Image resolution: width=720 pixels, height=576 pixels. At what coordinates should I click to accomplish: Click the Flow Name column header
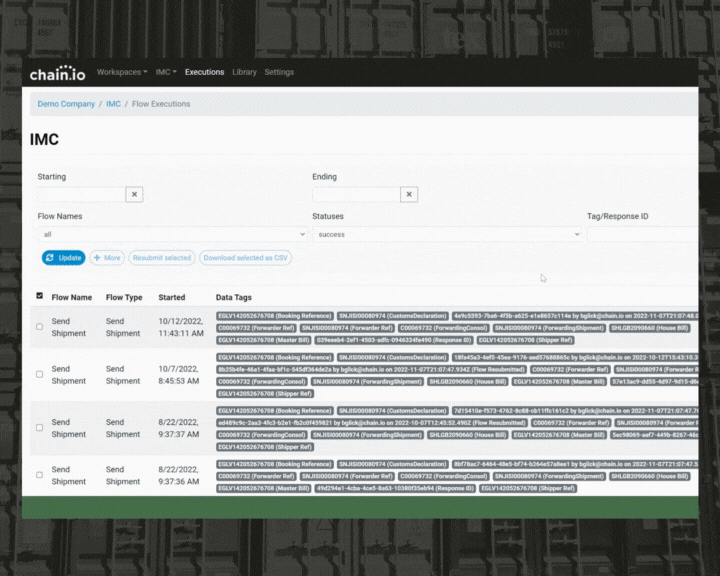72,297
